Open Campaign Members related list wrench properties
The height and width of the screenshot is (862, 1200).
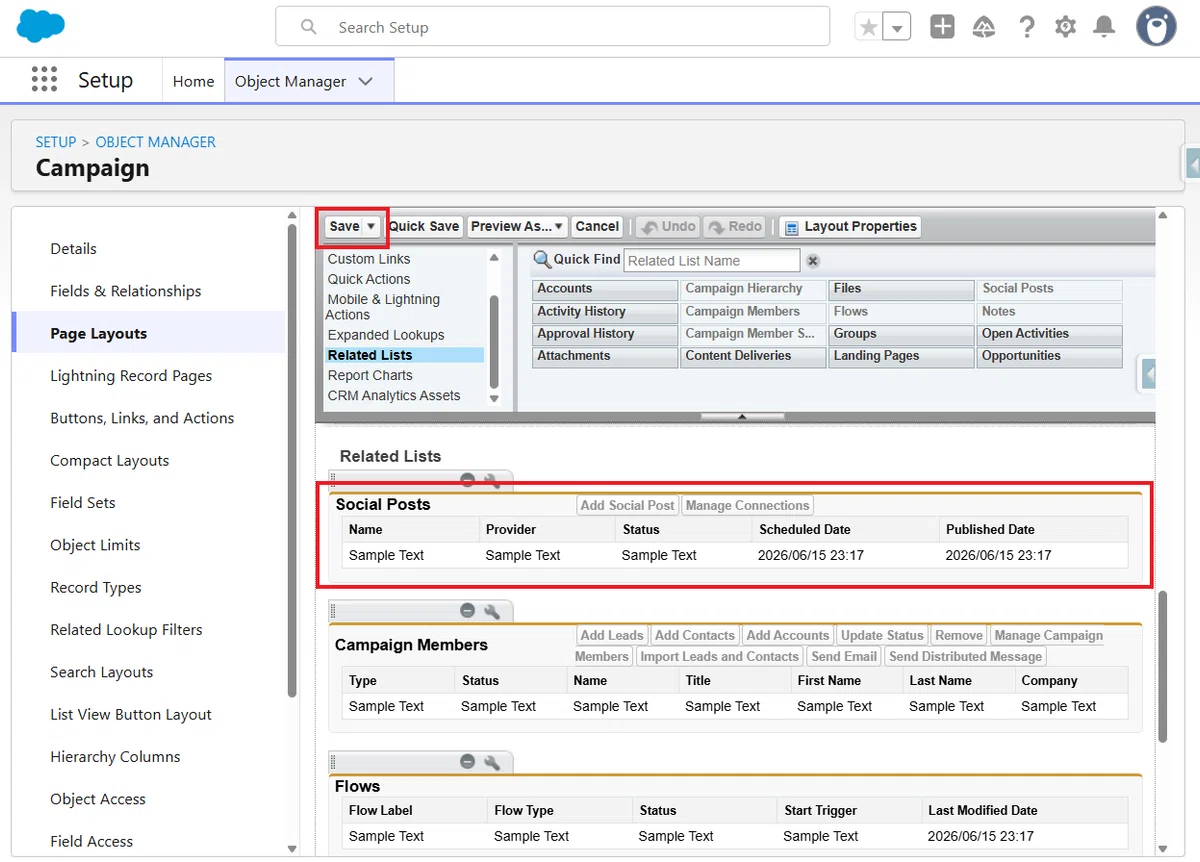tap(492, 610)
